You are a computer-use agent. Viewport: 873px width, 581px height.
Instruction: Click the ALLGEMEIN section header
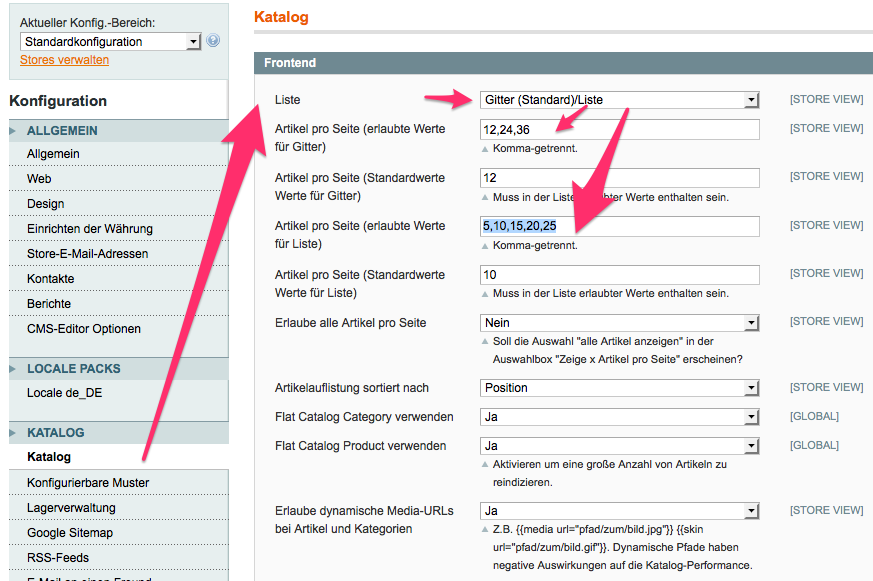click(x=119, y=131)
